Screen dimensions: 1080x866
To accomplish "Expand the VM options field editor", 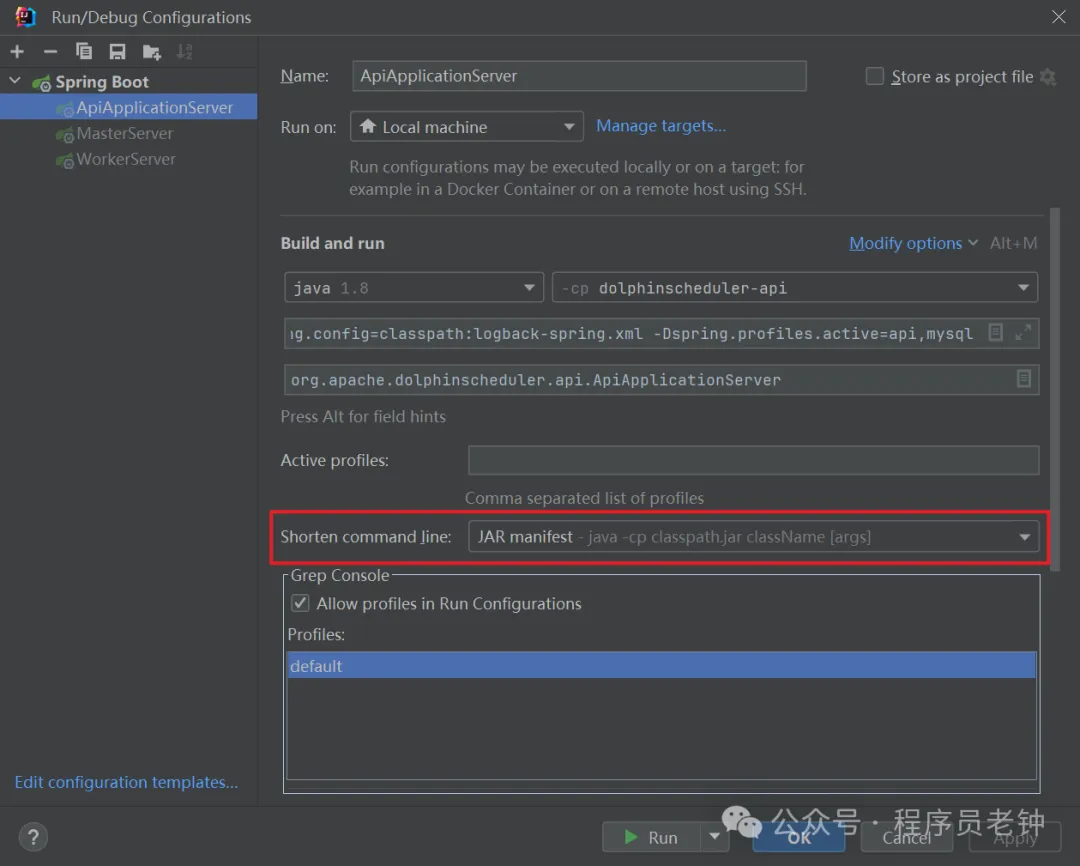I will [x=1023, y=333].
